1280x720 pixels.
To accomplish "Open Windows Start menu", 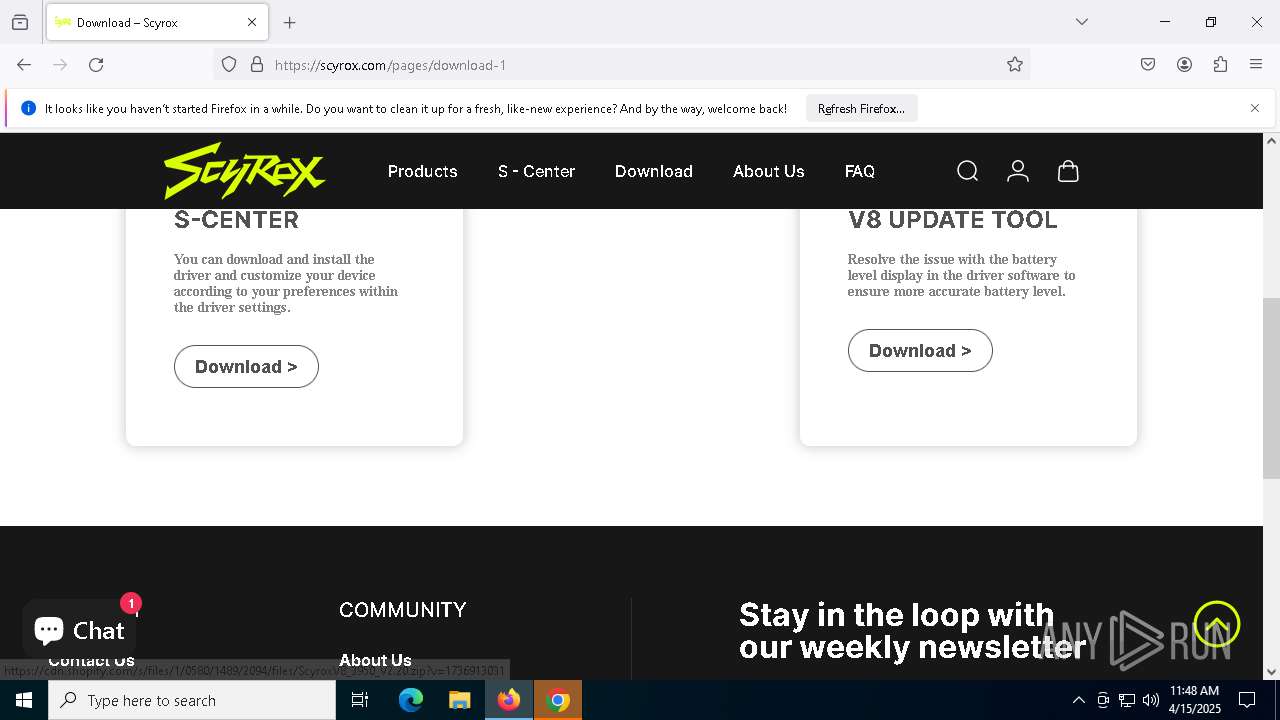I will coord(24,700).
